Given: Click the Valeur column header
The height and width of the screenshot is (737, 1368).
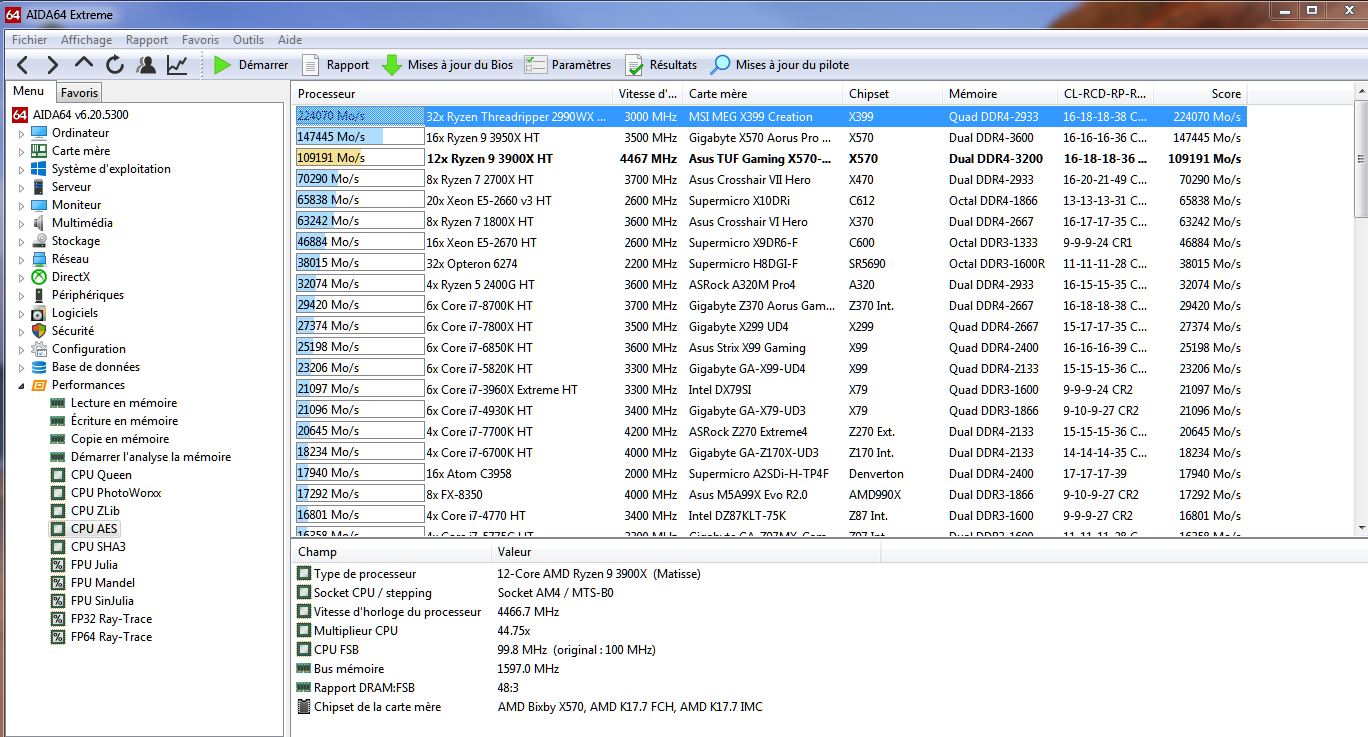Looking at the screenshot, I should pyautogui.click(x=687, y=552).
